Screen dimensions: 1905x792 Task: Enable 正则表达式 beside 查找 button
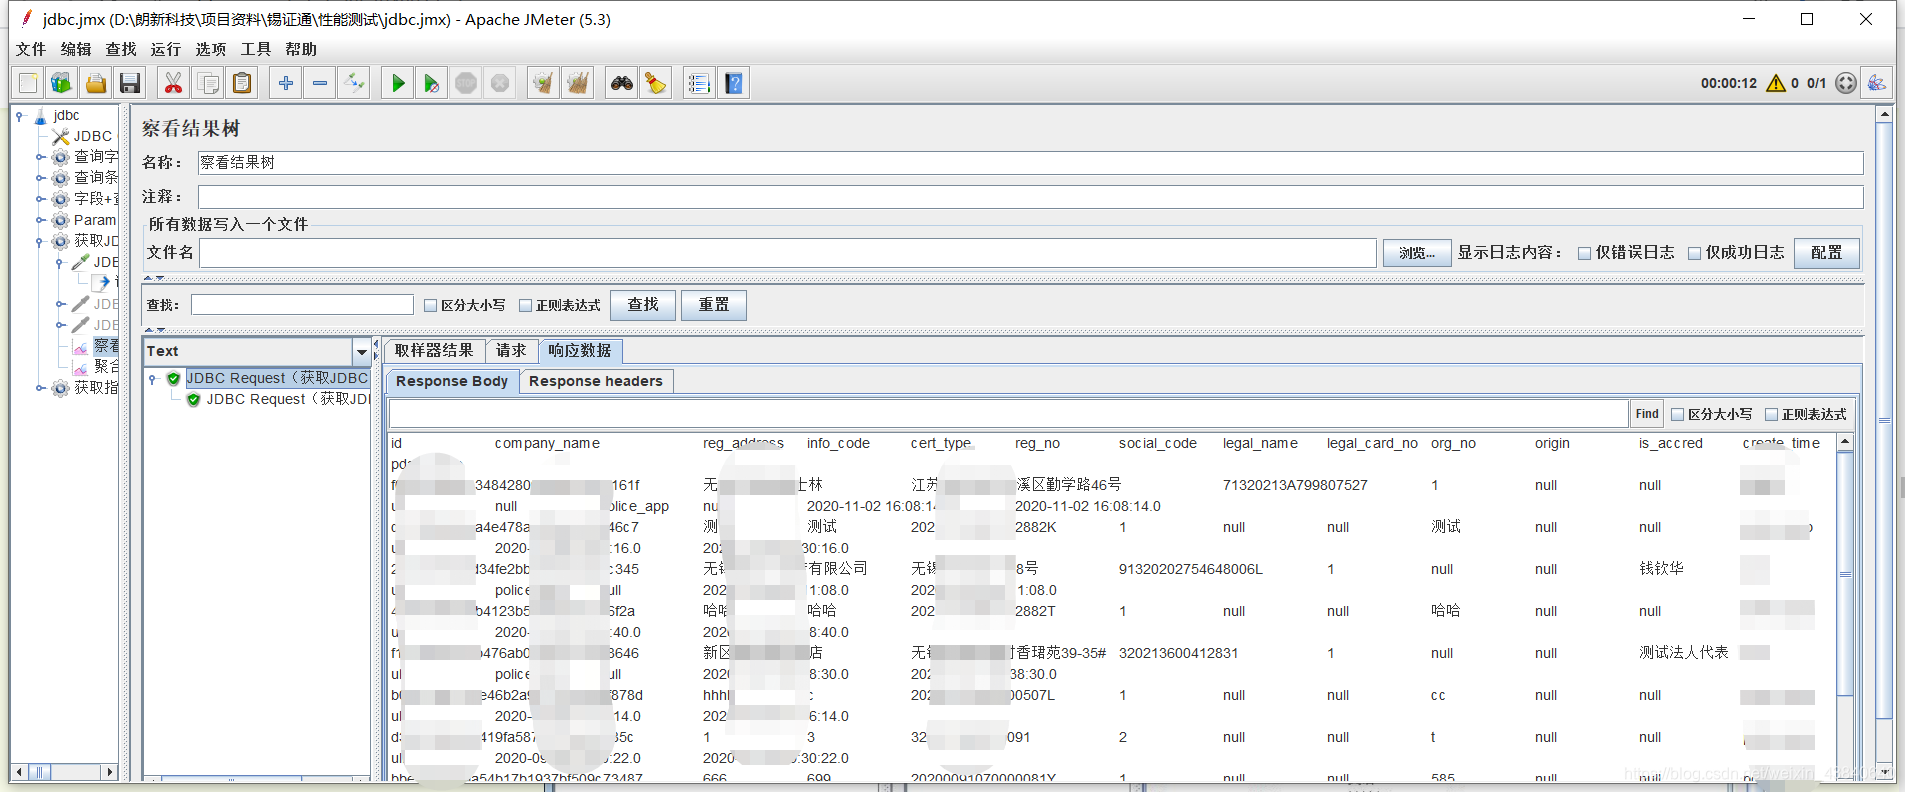525,305
